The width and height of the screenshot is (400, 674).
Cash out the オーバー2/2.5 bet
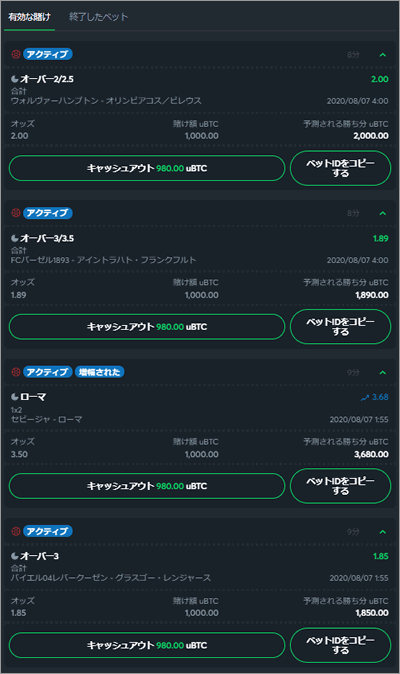147,168
